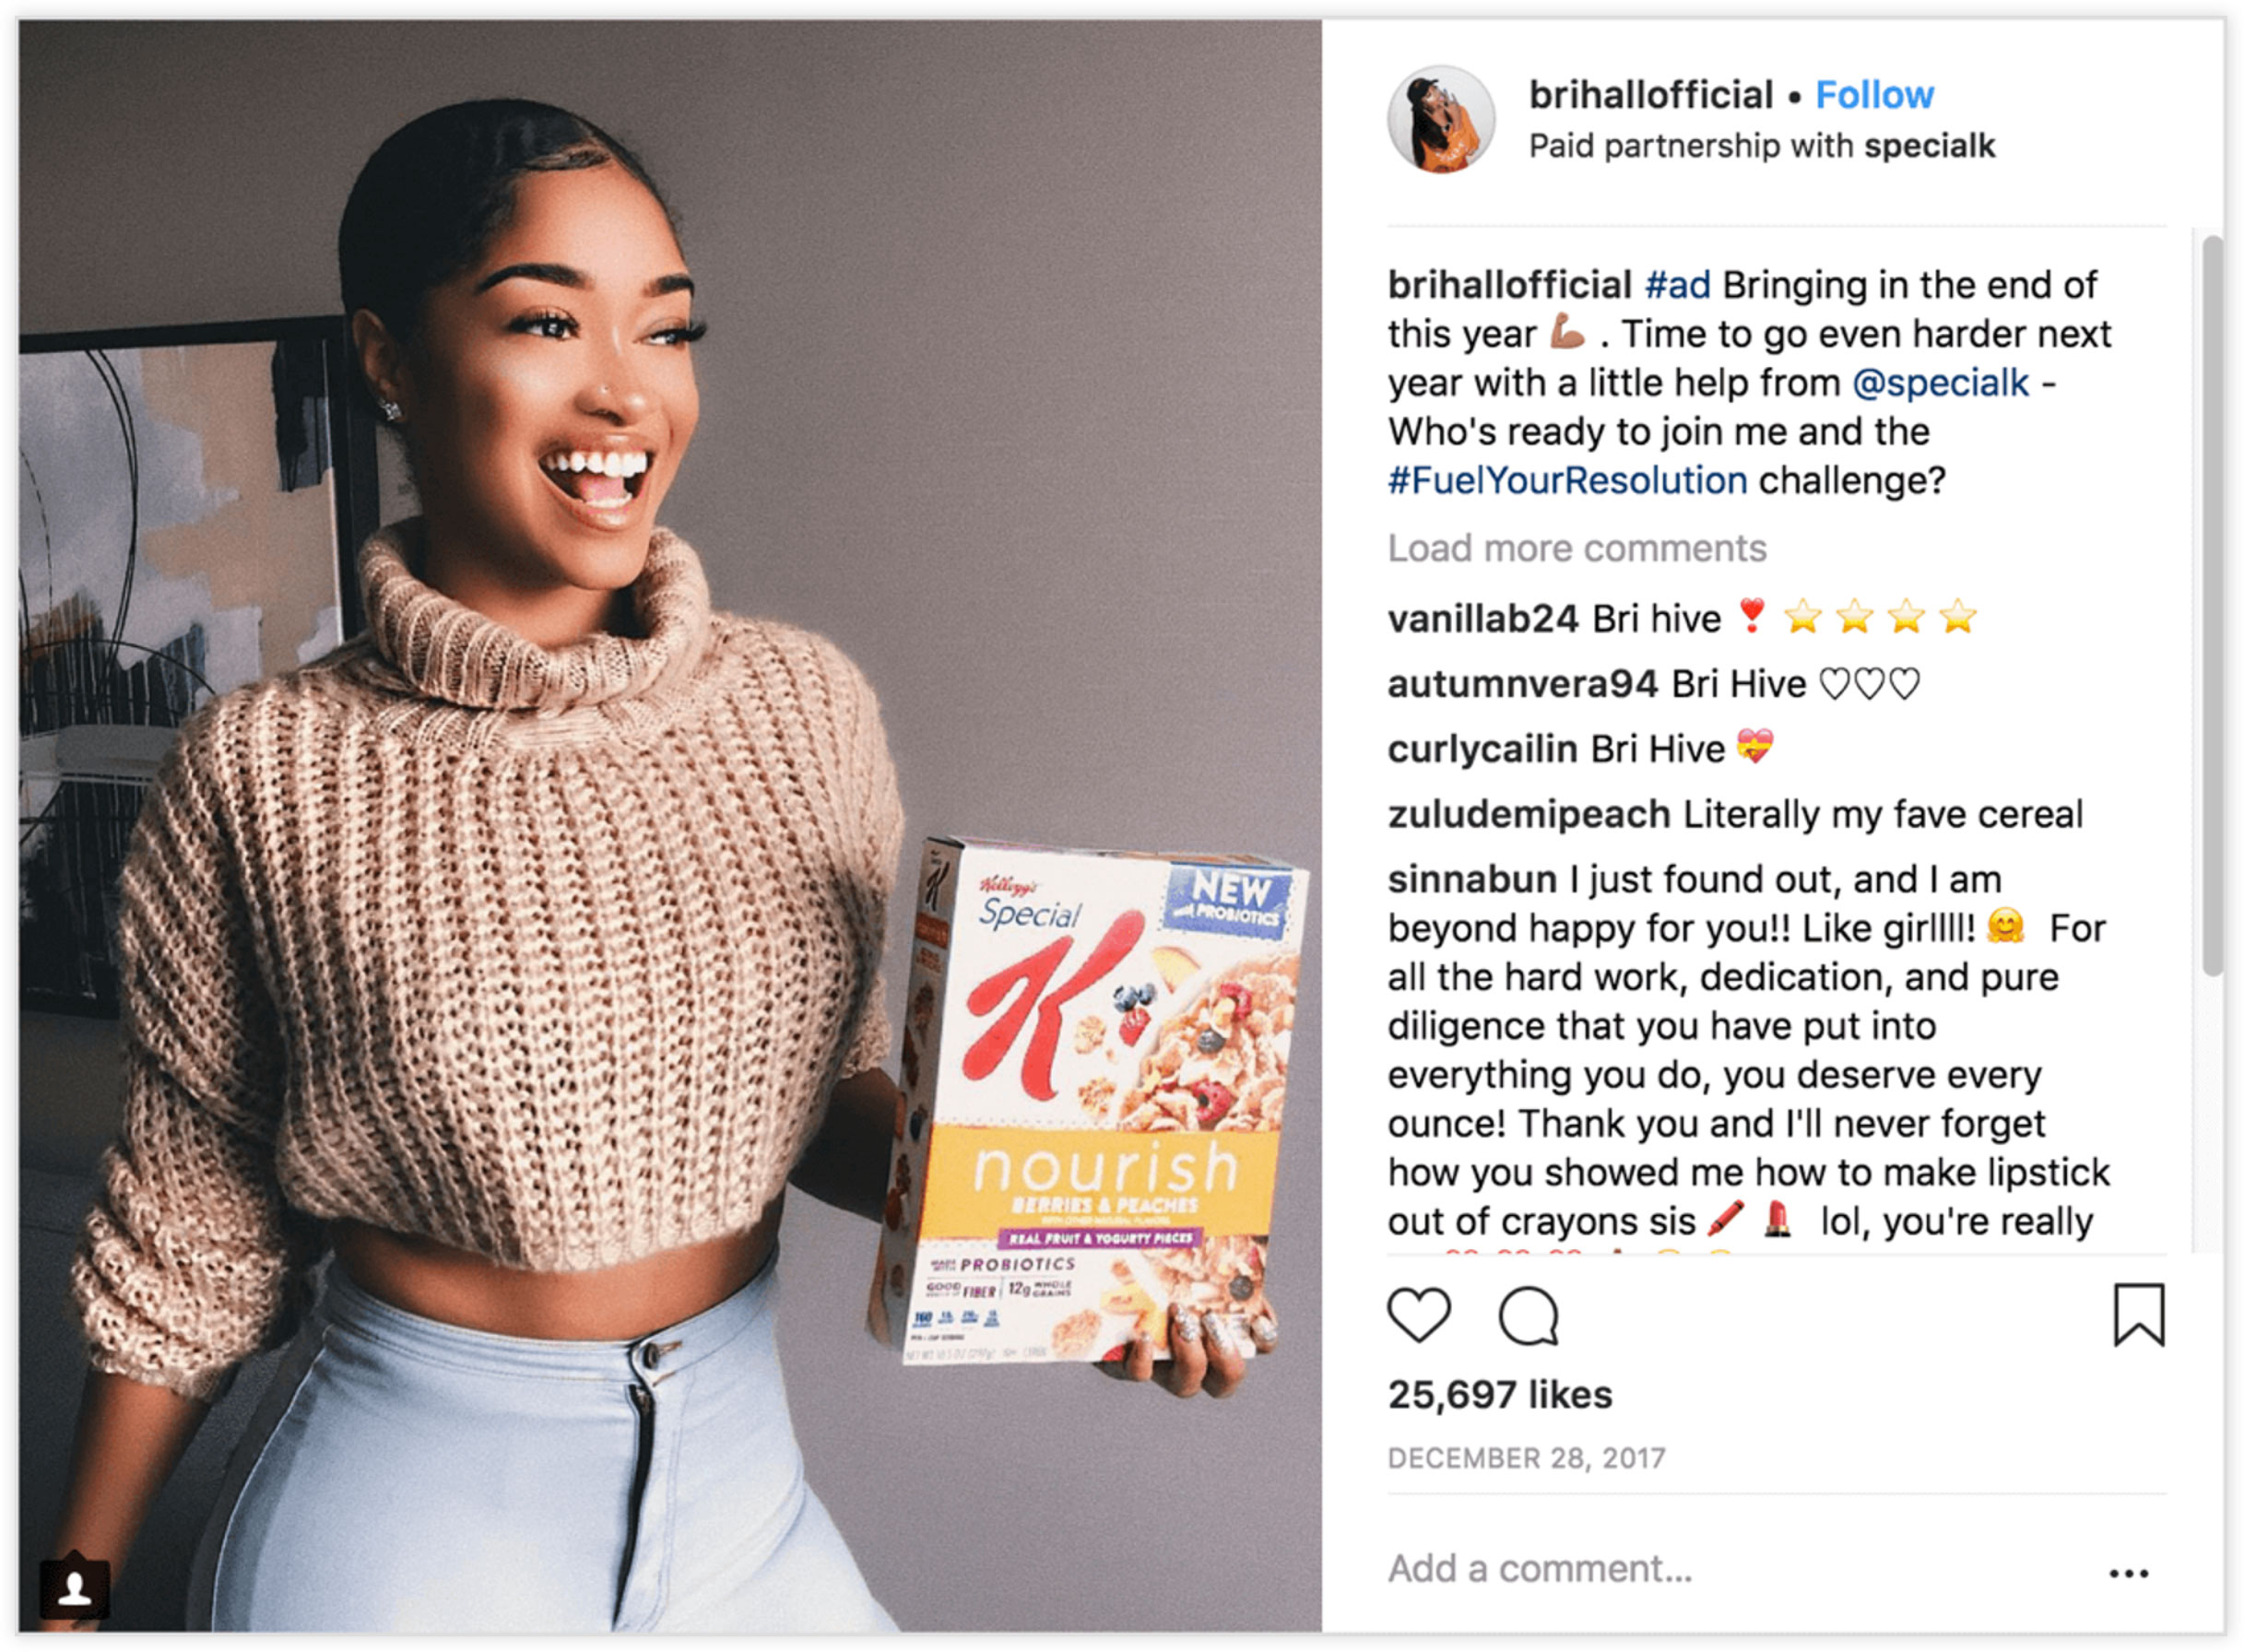This screenshot has width=2244, height=1652.
Task: Expand Load more comments
Action: click(x=1577, y=548)
